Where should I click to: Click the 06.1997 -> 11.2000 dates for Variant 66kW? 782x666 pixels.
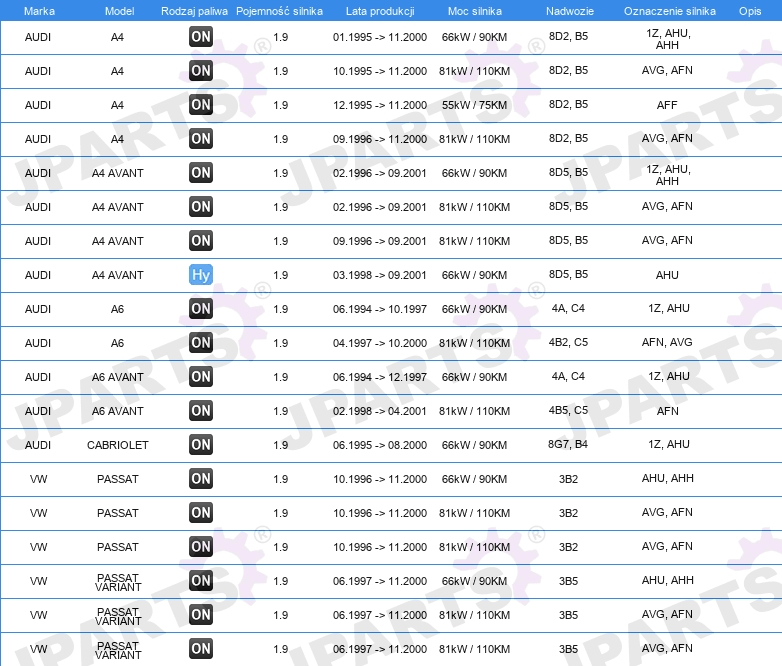380,581
